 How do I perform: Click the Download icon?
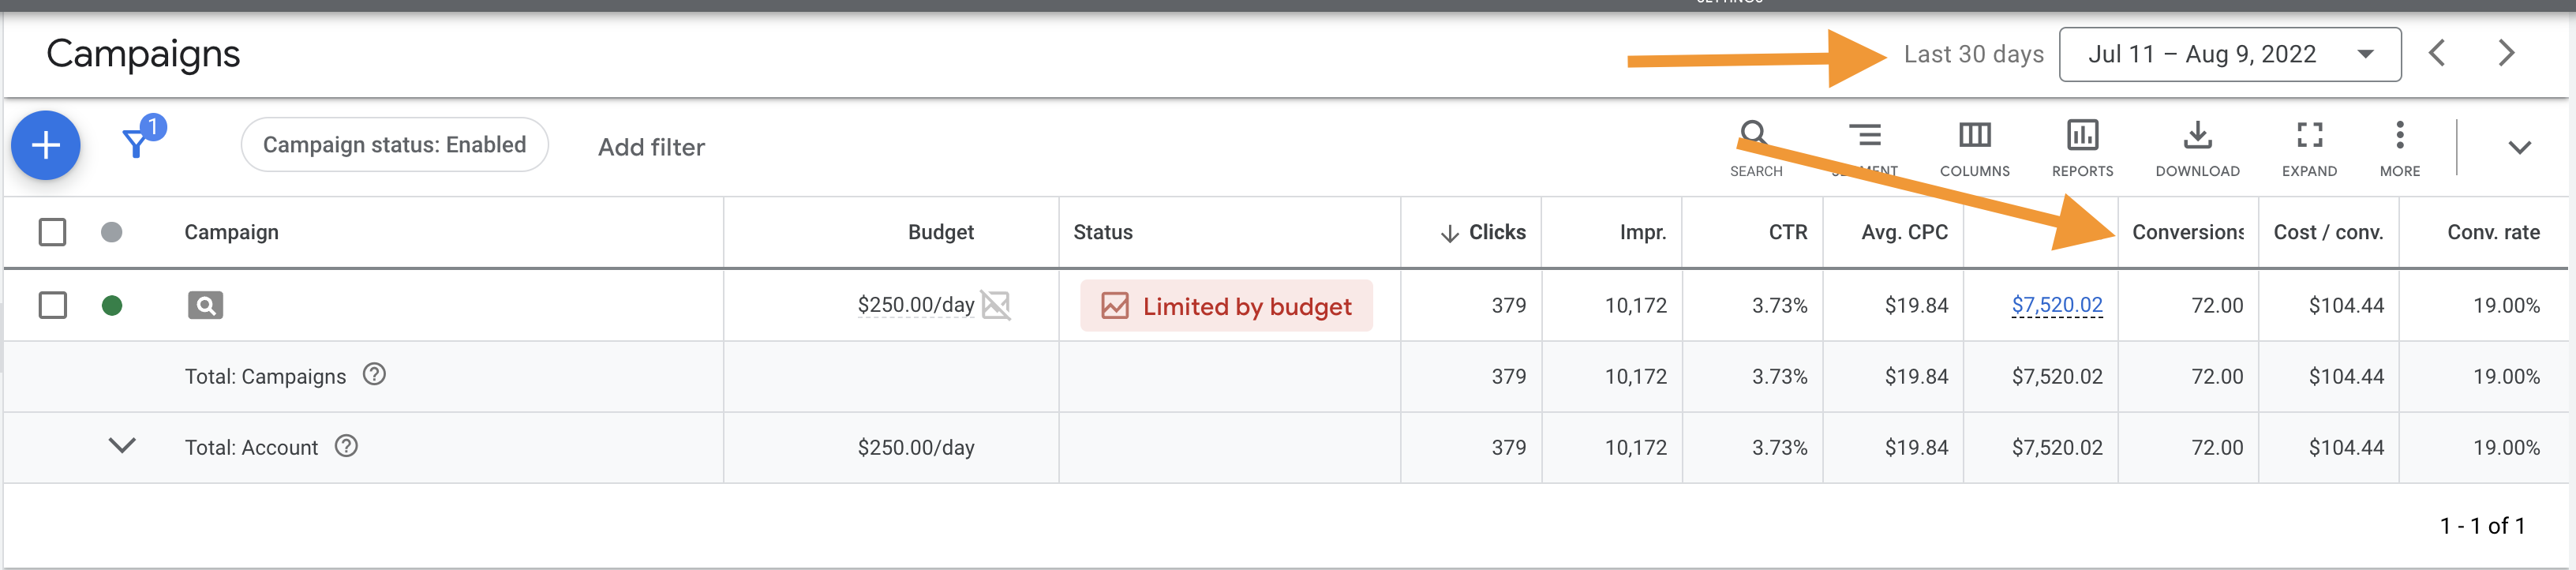click(x=2197, y=146)
